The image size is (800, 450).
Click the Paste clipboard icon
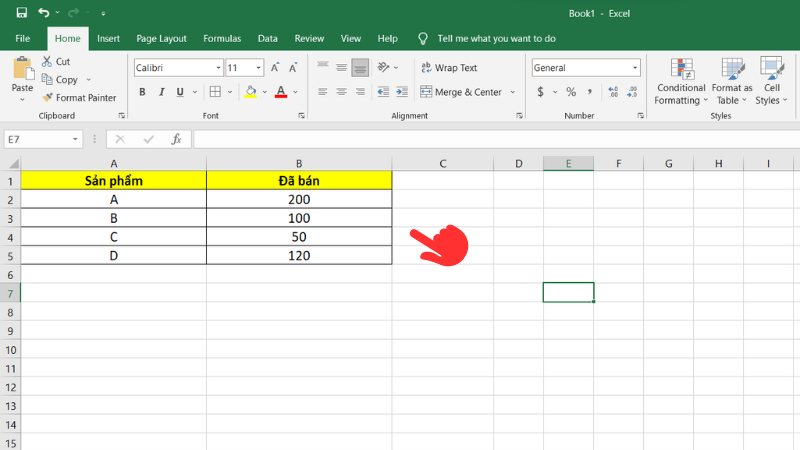click(x=22, y=74)
